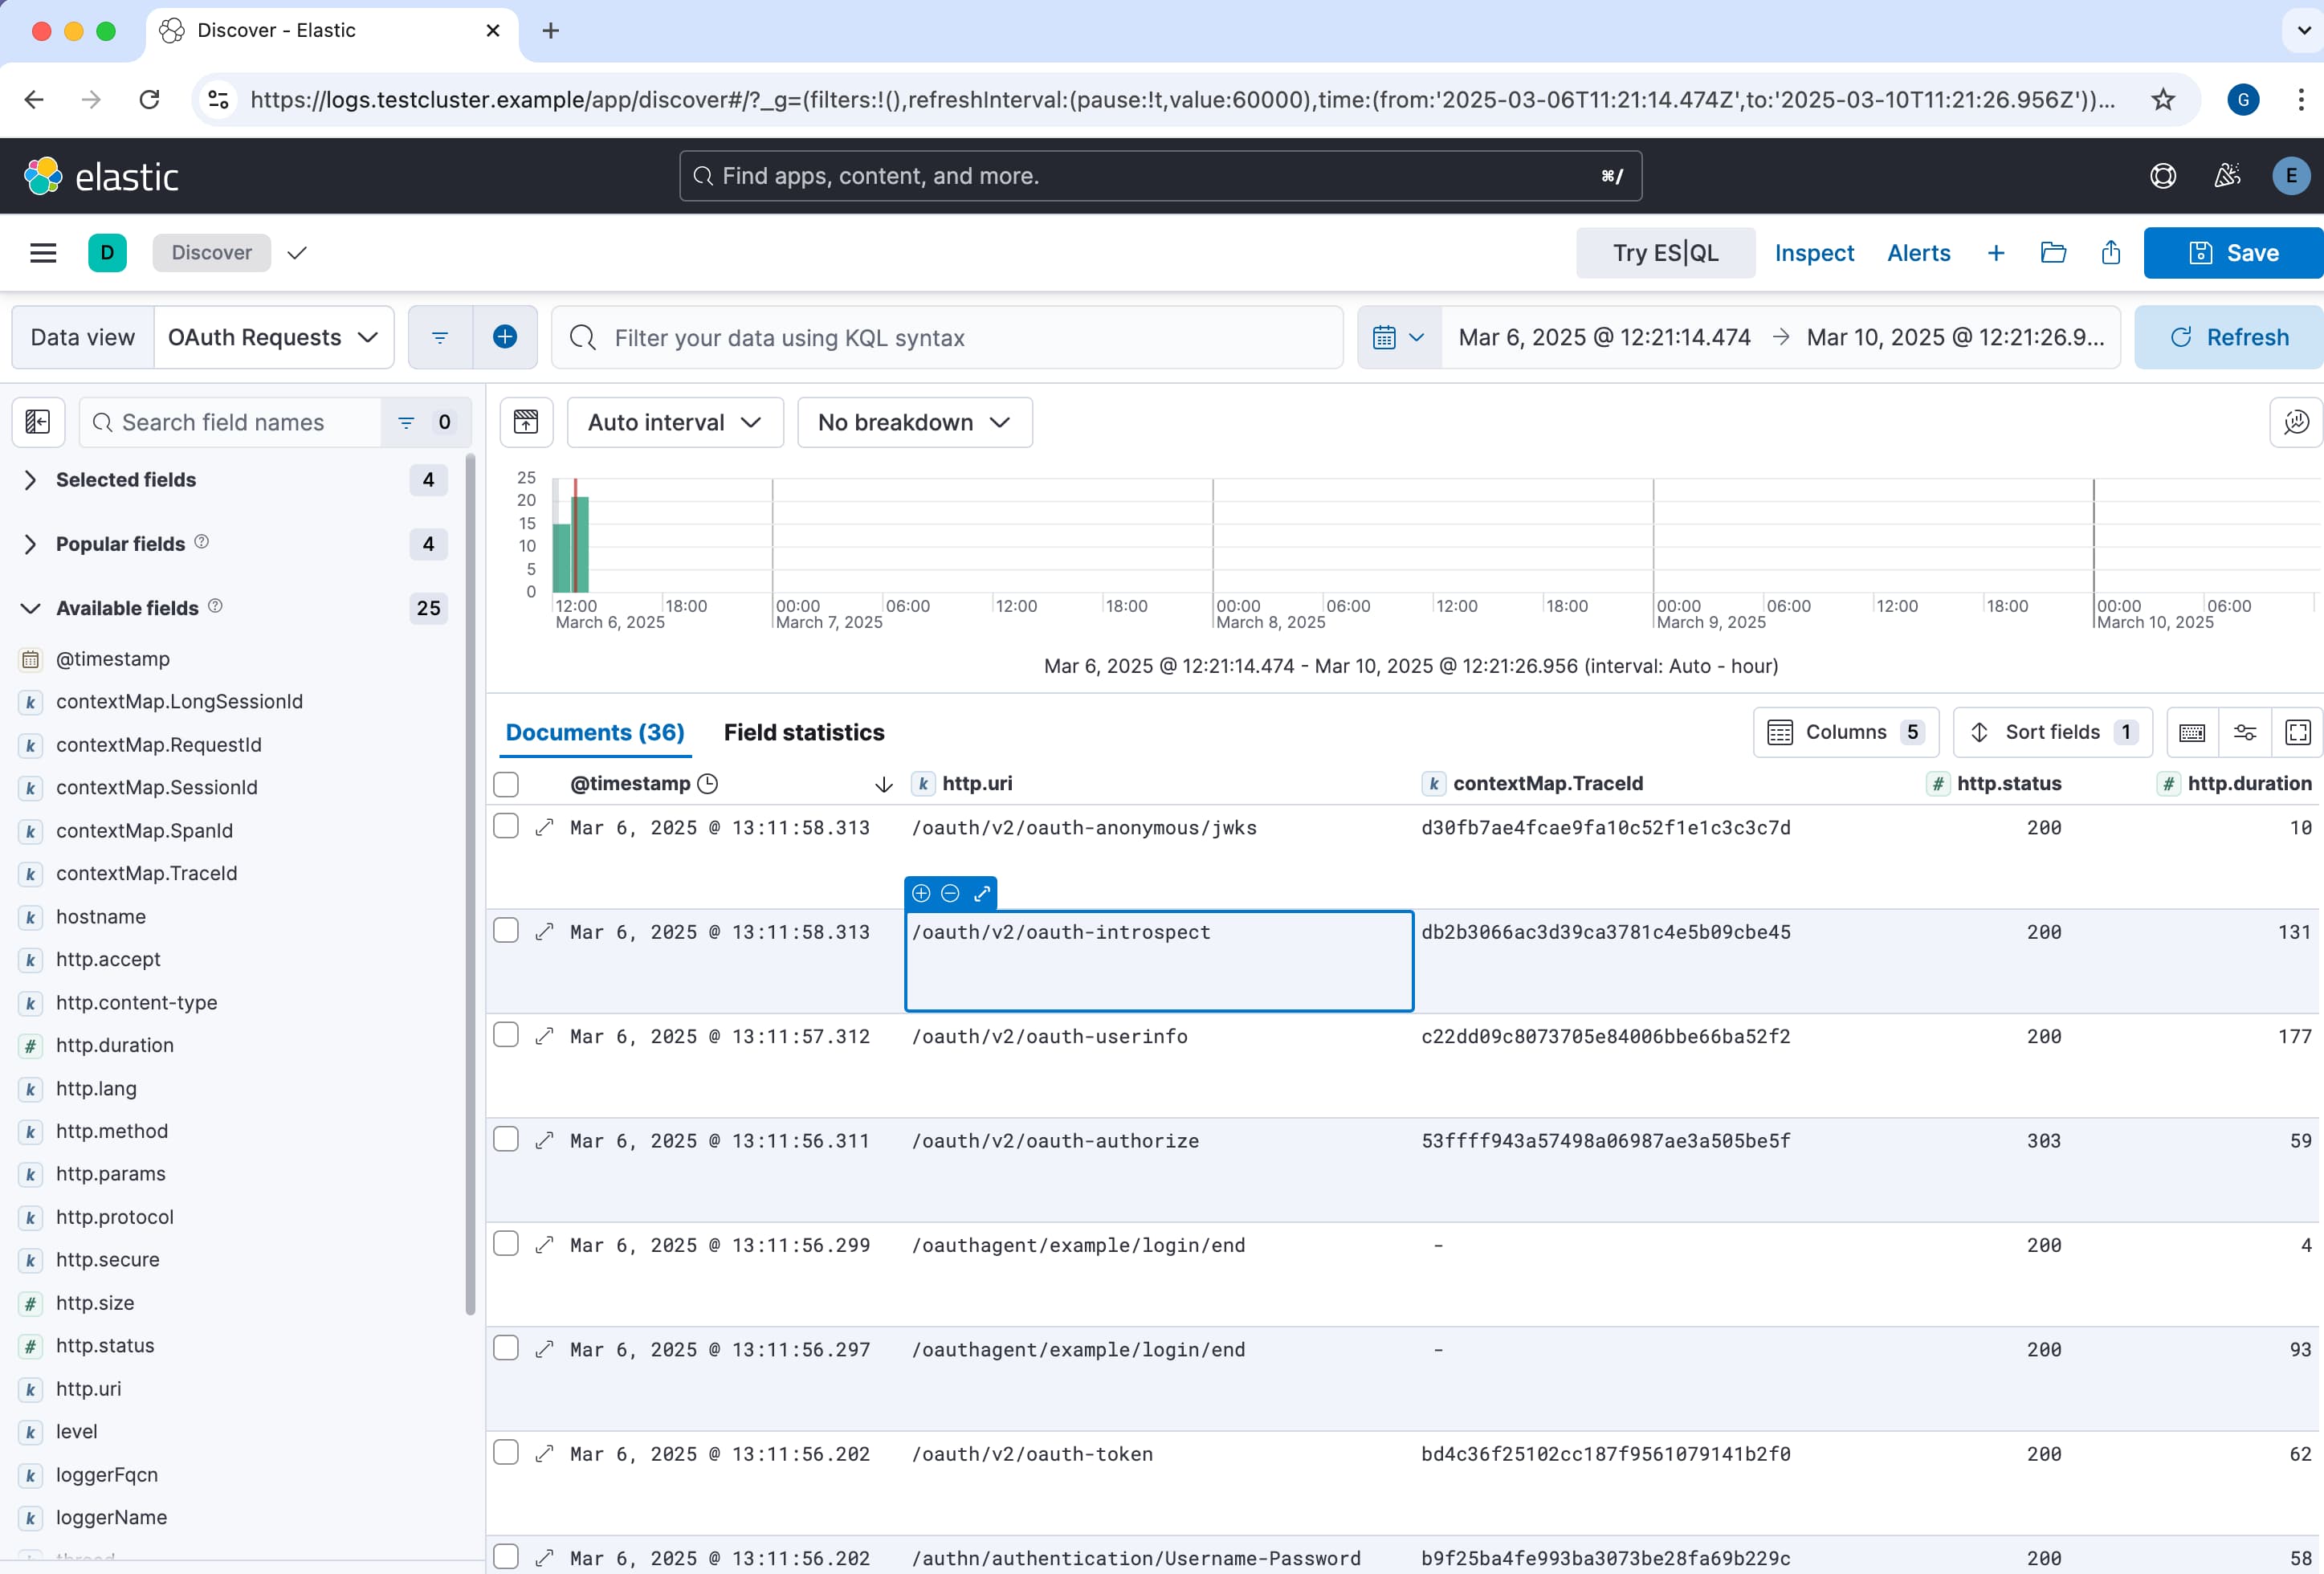Switch to the Documents (36) tab
This screenshot has width=2324, height=1574.
click(595, 732)
